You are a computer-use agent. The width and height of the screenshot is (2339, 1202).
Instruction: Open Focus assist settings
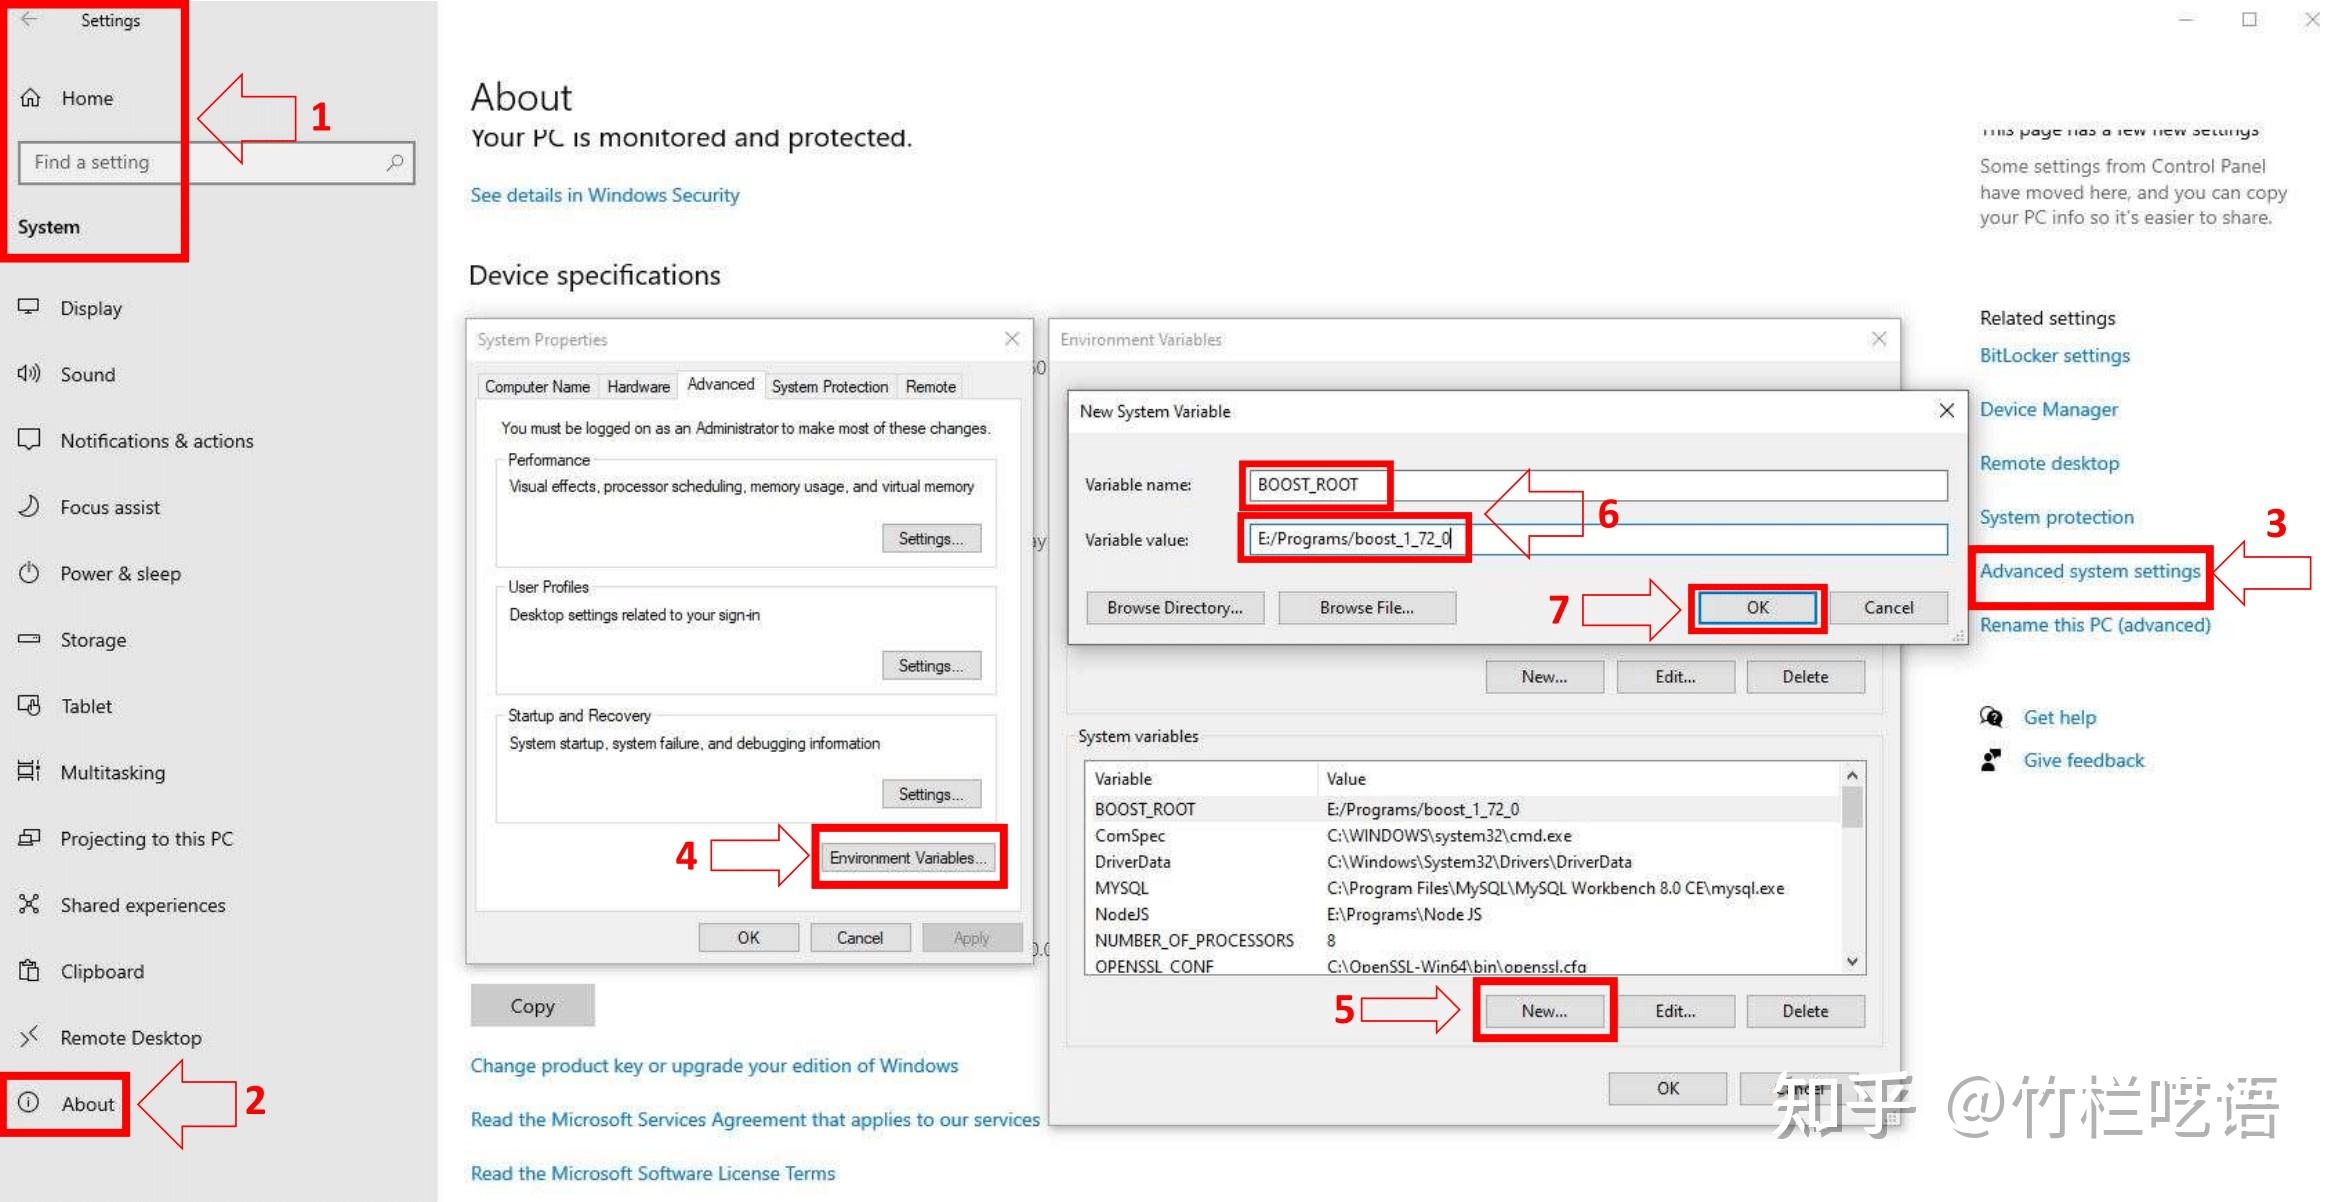pos(109,507)
